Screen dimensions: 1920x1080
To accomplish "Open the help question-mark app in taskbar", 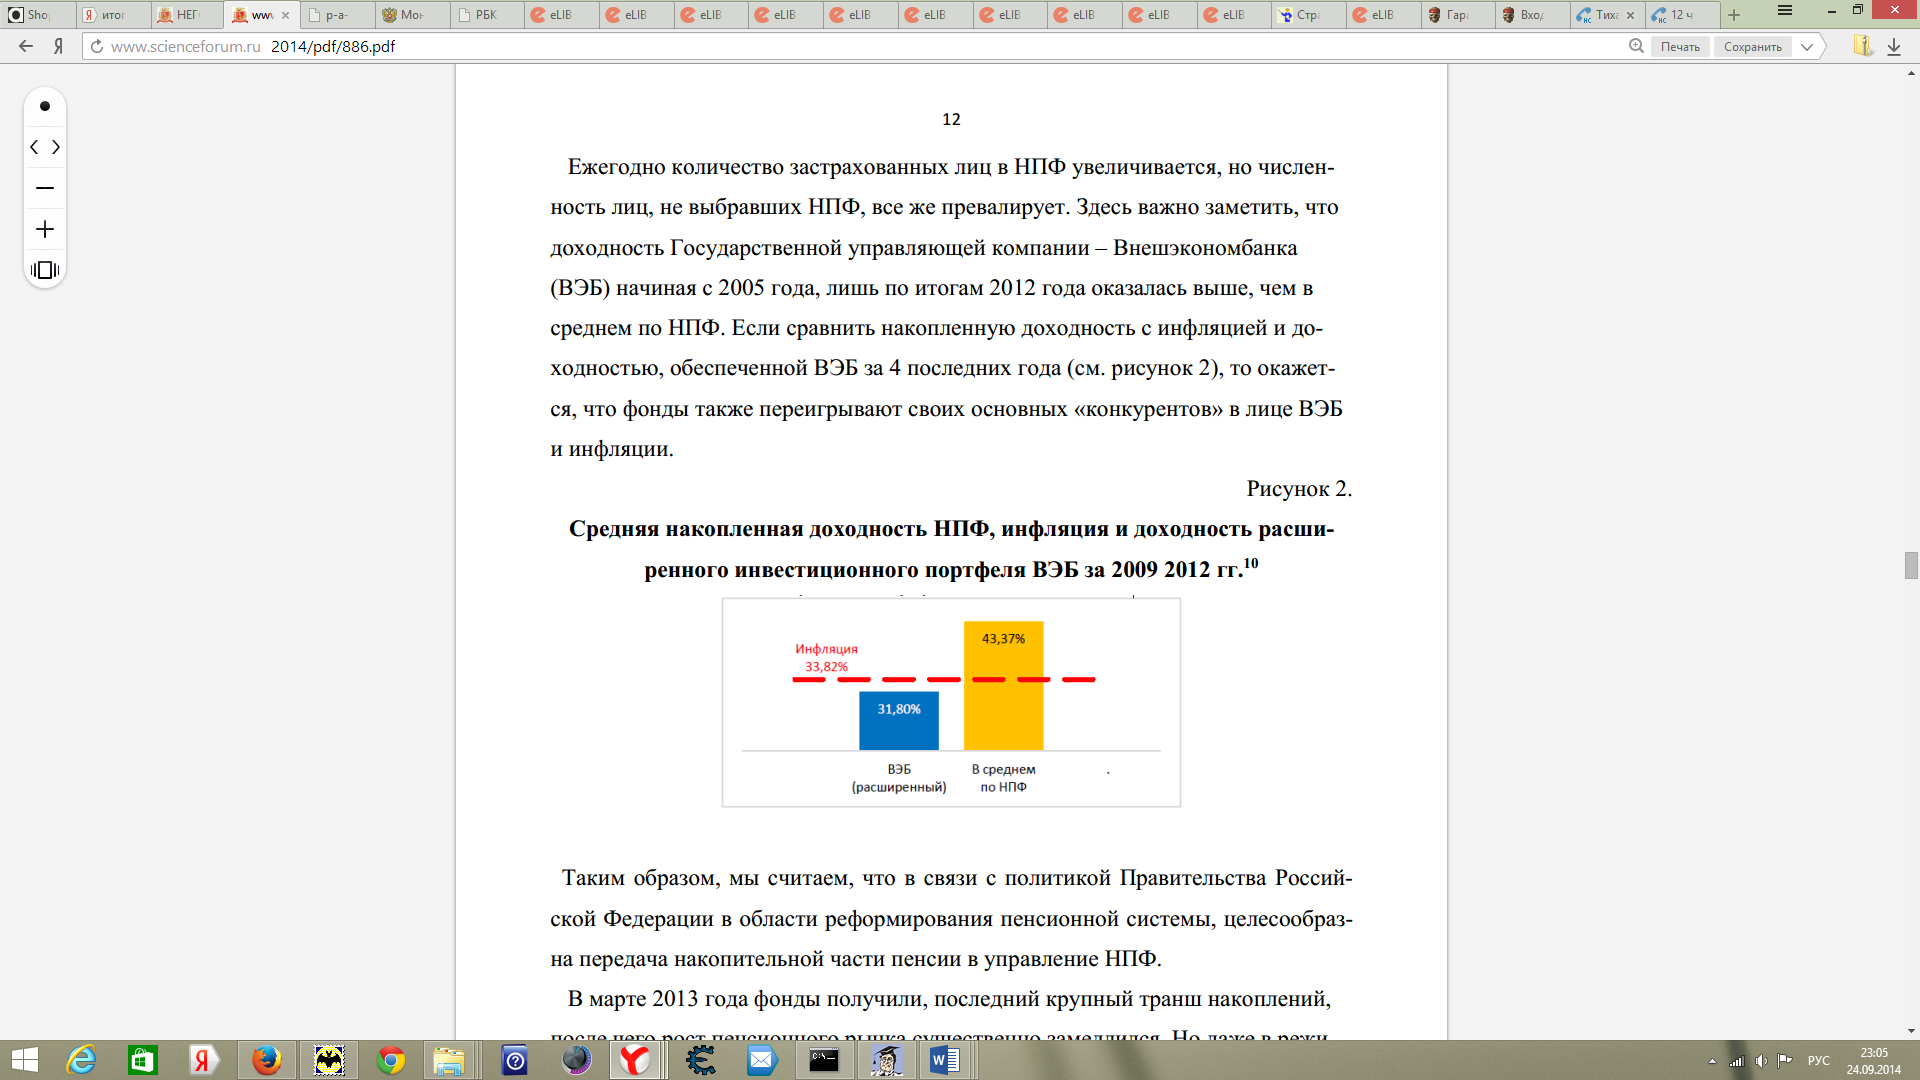I will [515, 1060].
